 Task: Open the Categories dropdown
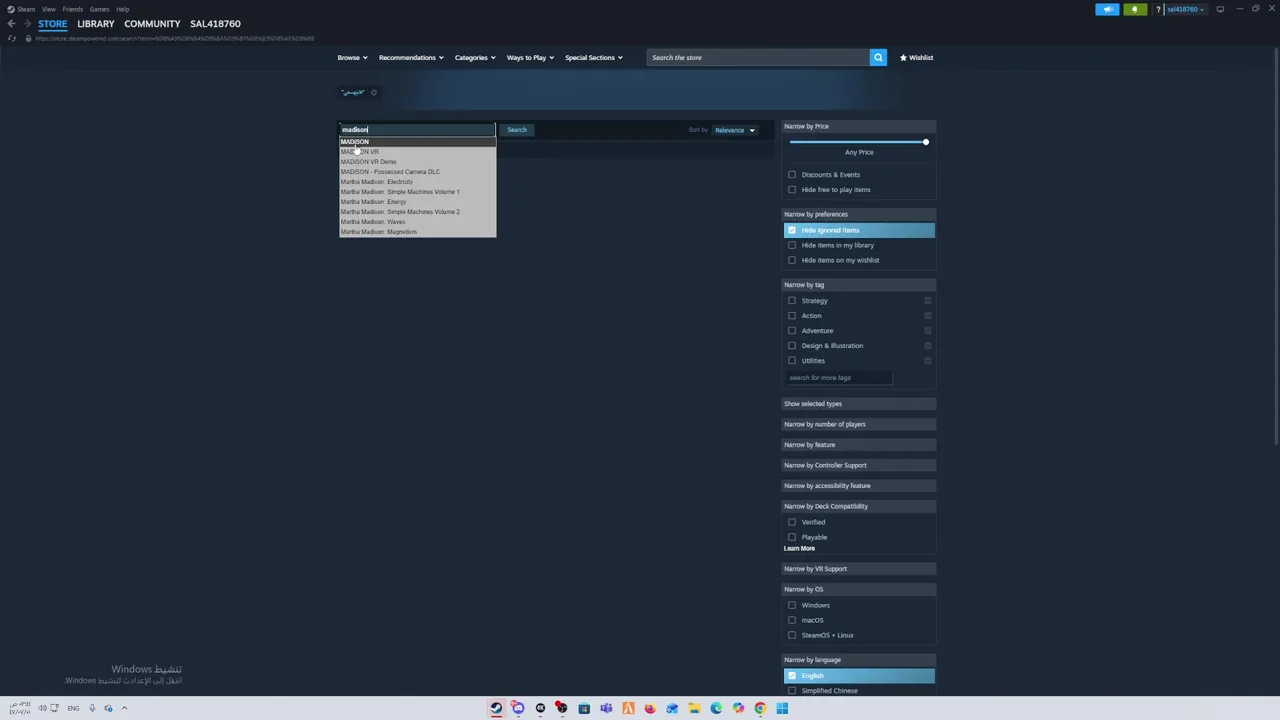[x=475, y=57]
